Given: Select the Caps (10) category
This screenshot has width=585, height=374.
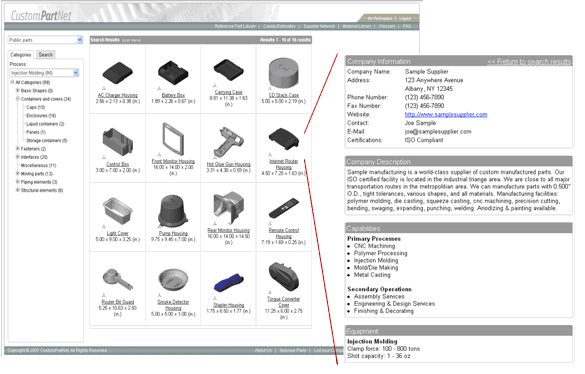Looking at the screenshot, I should pos(35,107).
